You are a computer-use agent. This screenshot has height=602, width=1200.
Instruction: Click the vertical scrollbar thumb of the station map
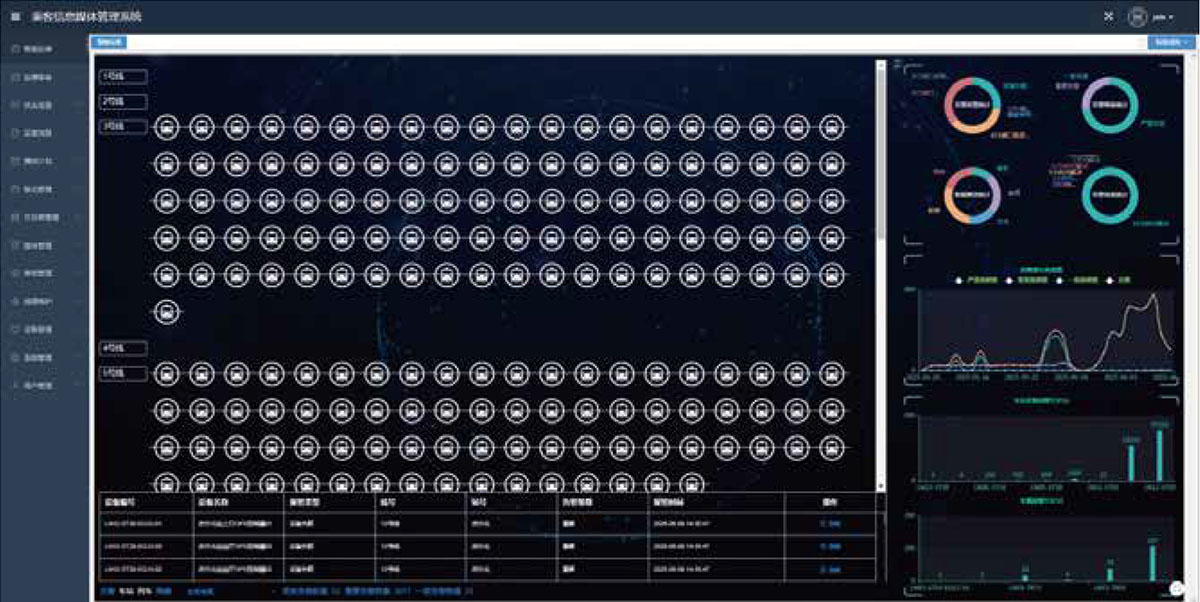click(x=880, y=150)
